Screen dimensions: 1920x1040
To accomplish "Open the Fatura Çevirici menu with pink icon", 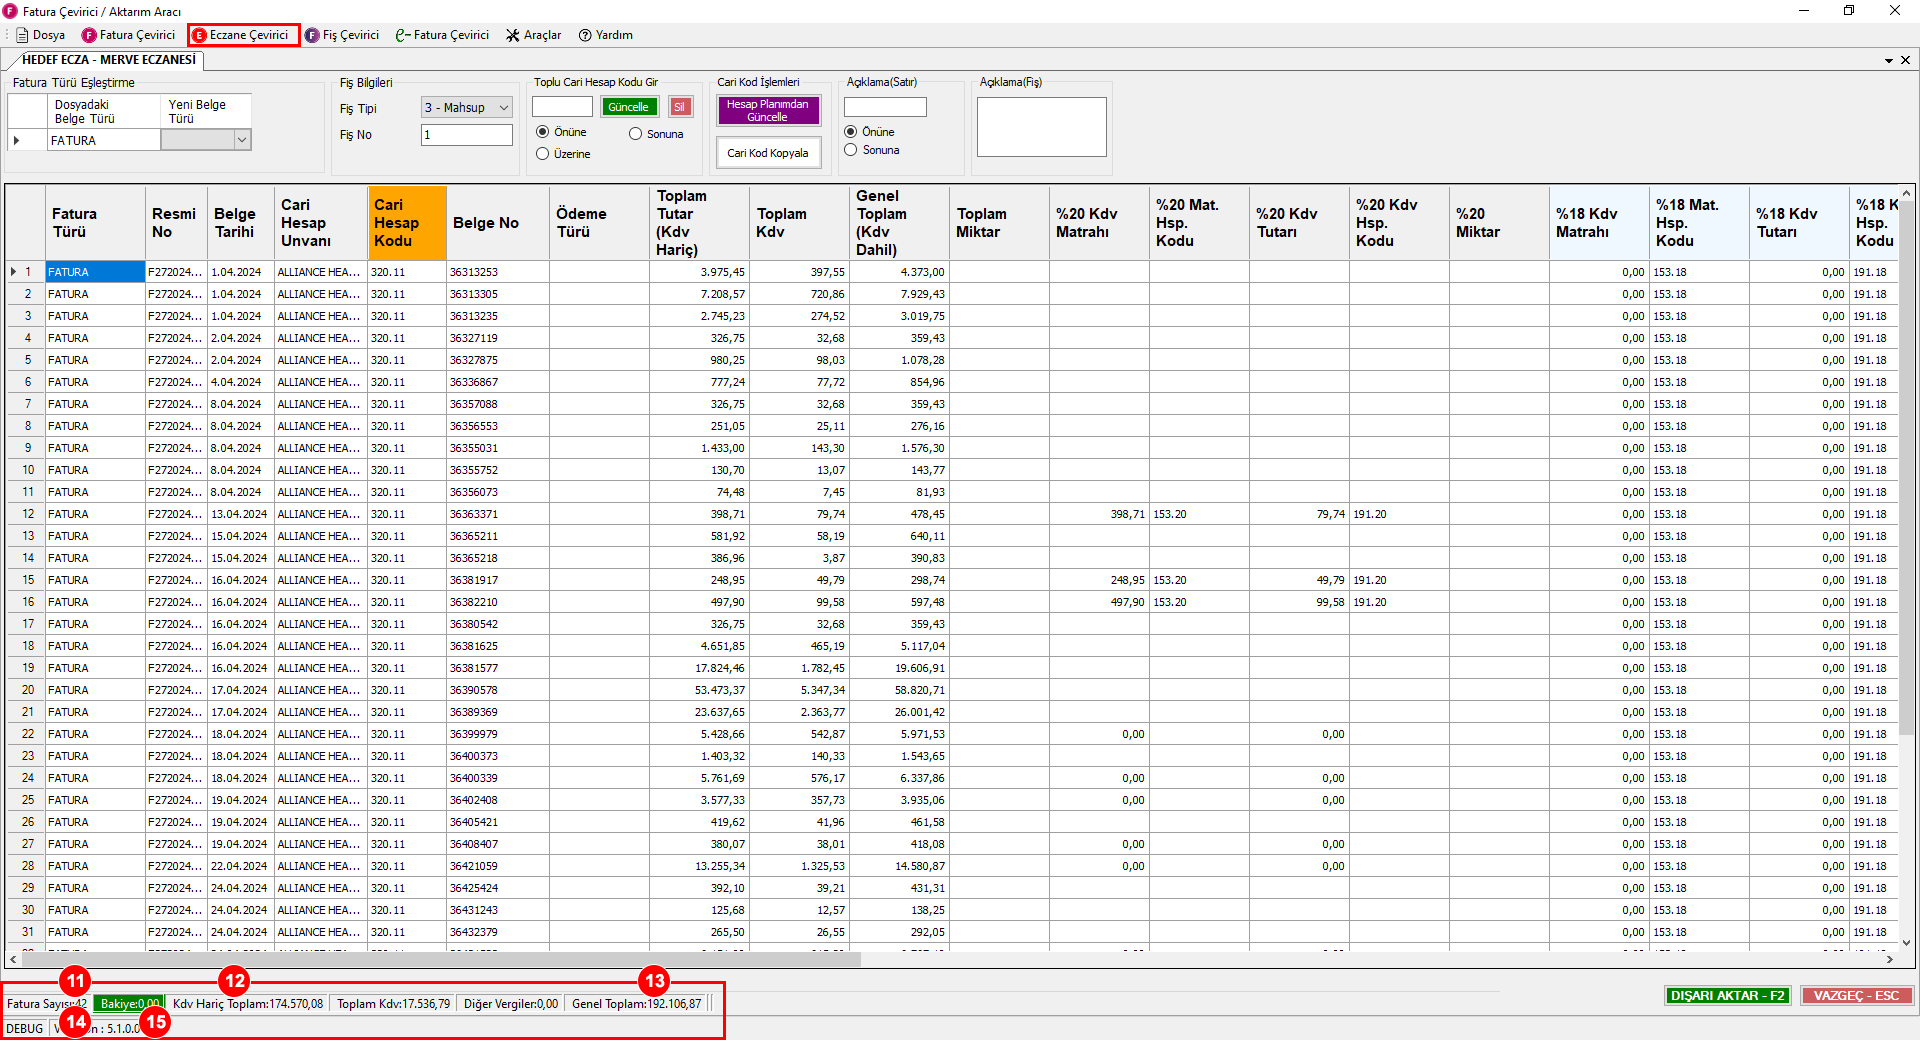I will [128, 35].
